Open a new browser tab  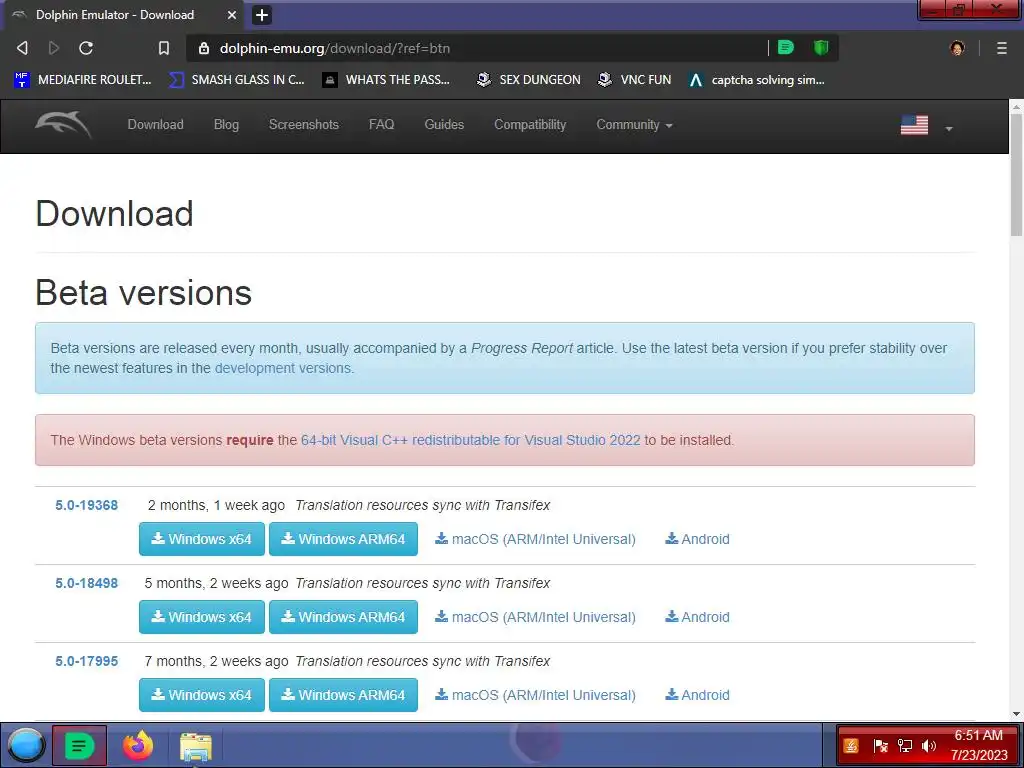[261, 14]
